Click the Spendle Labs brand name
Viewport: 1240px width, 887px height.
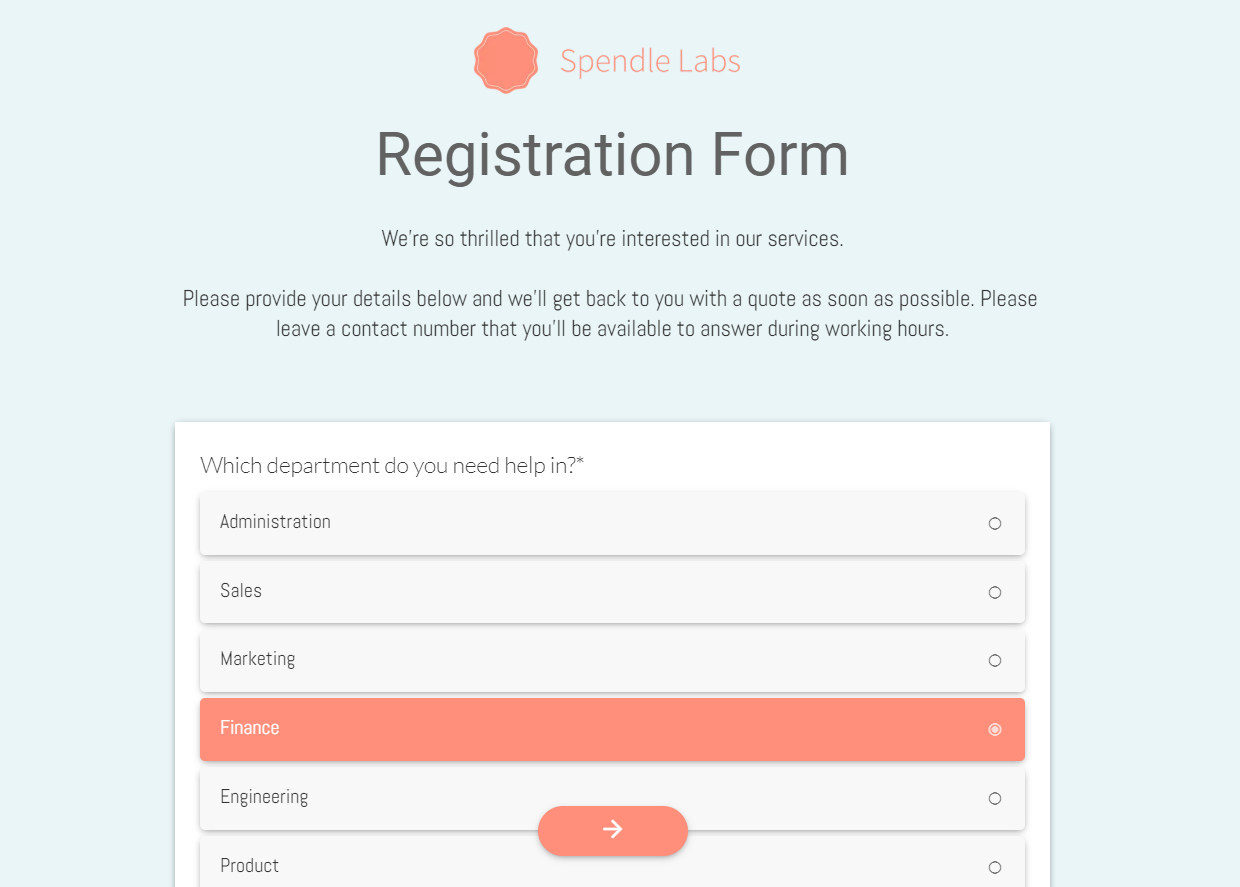click(650, 61)
